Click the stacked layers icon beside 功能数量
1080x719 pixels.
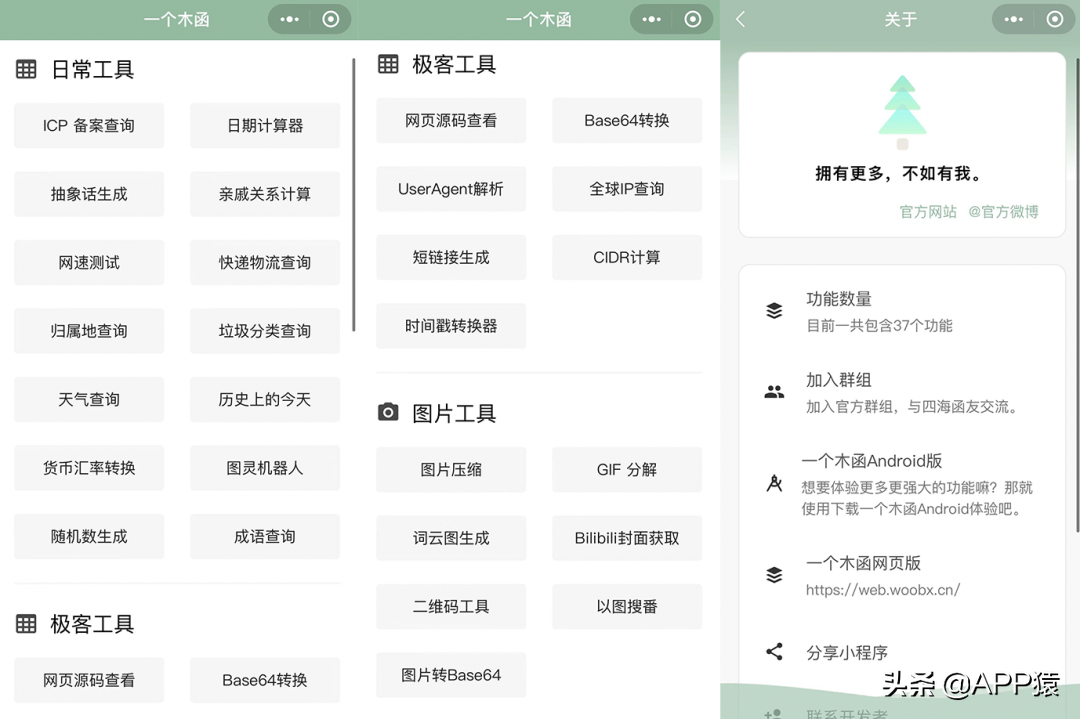tap(774, 311)
